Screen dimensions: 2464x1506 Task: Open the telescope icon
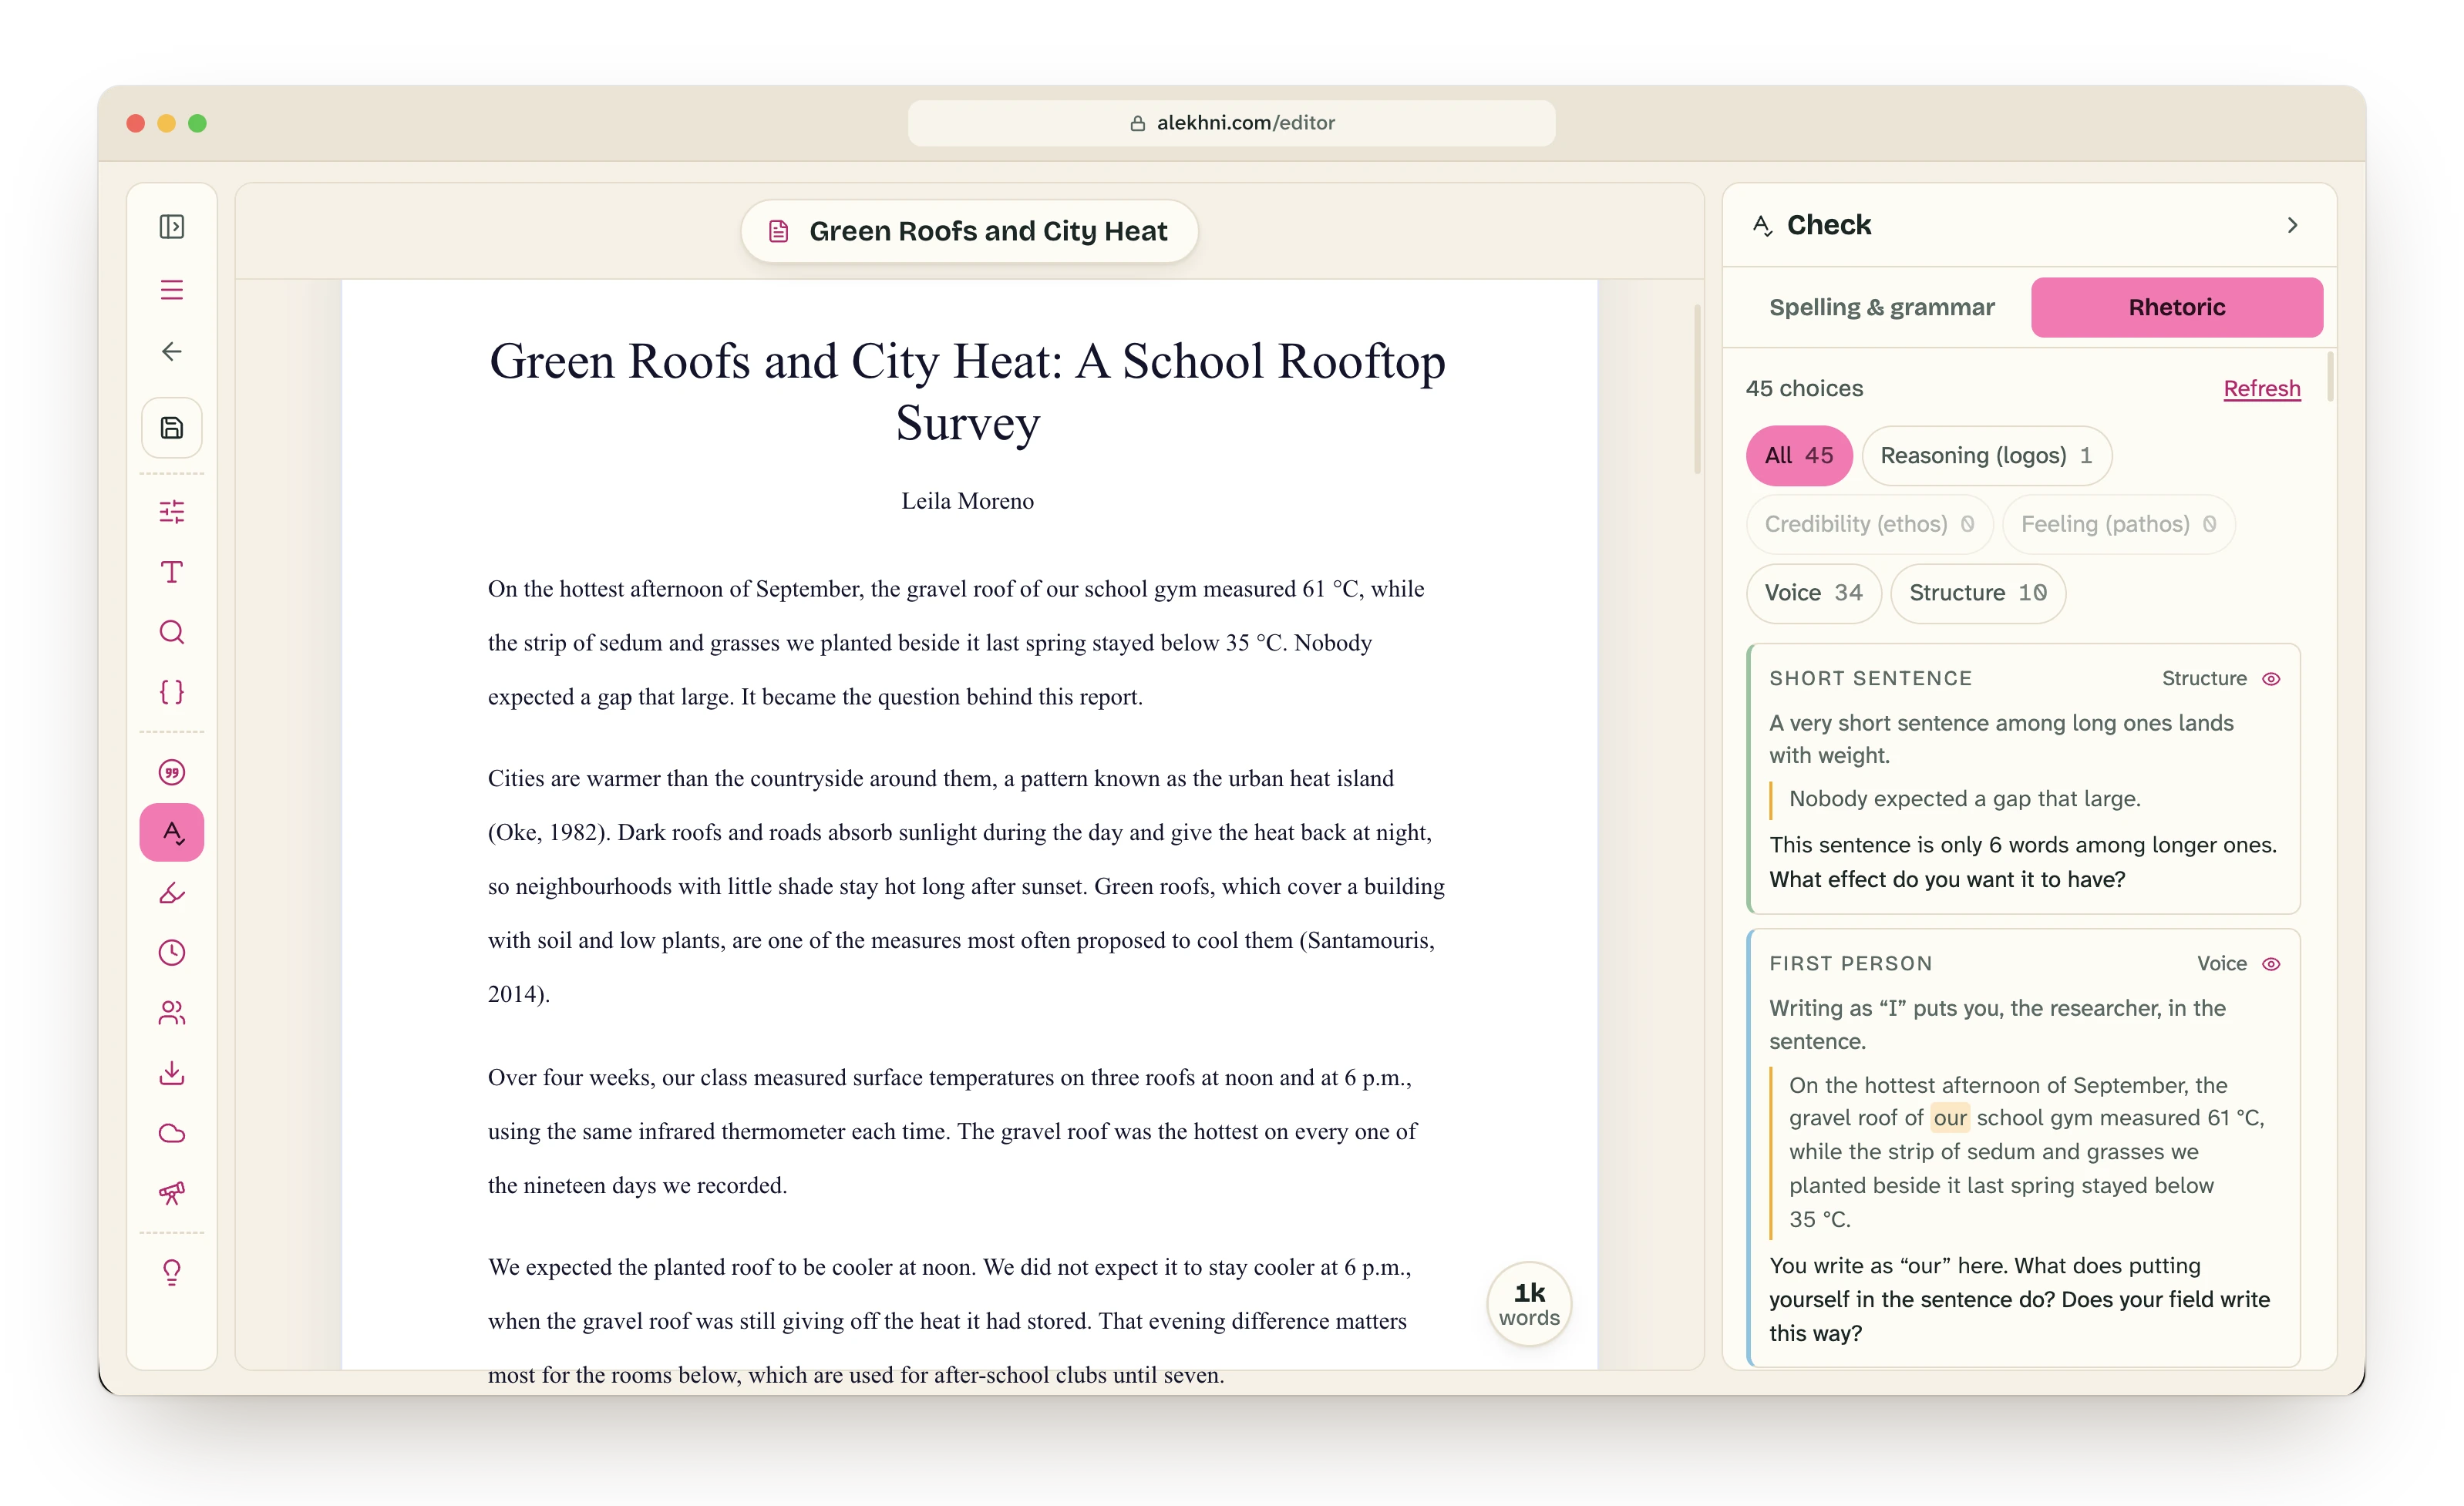tap(172, 1193)
